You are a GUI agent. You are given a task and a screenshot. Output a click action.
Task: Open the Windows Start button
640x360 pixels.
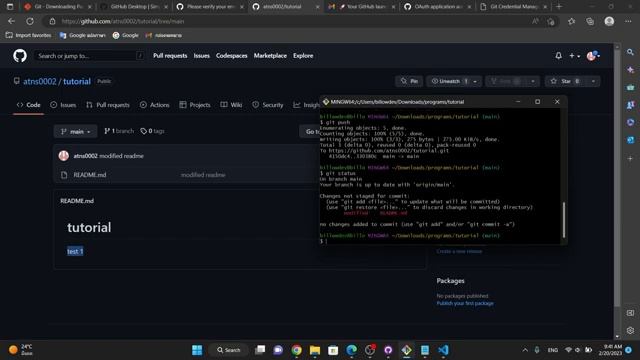point(197,350)
